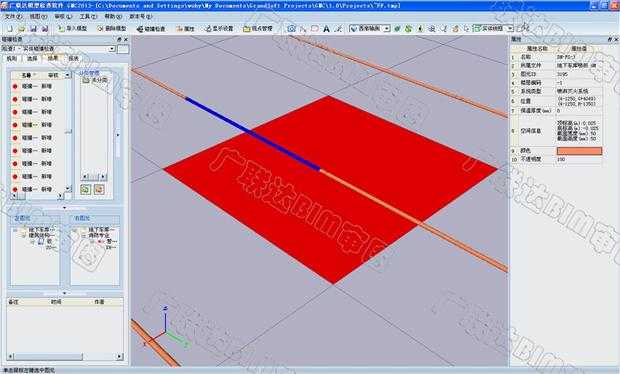The height and width of the screenshot is (374, 620).
Task: Click the second green icon after view dropdown
Action: [x=408, y=28]
